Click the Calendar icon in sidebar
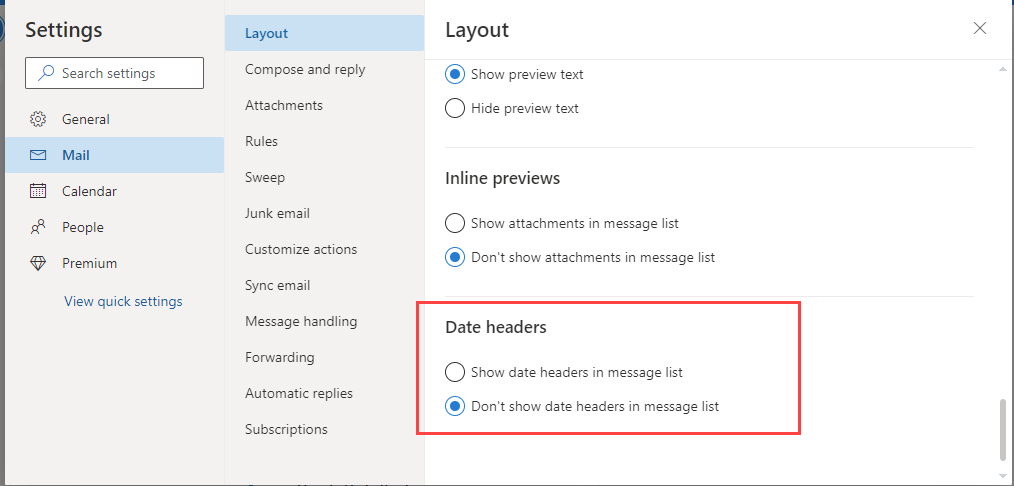This screenshot has width=1014, height=486. 38,191
